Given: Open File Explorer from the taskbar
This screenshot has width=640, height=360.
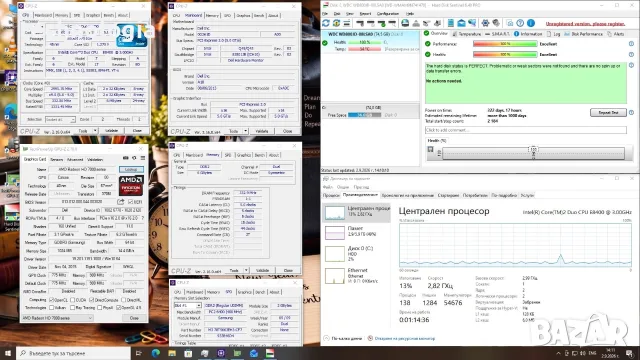Looking at the screenshot, I should pos(172,353).
